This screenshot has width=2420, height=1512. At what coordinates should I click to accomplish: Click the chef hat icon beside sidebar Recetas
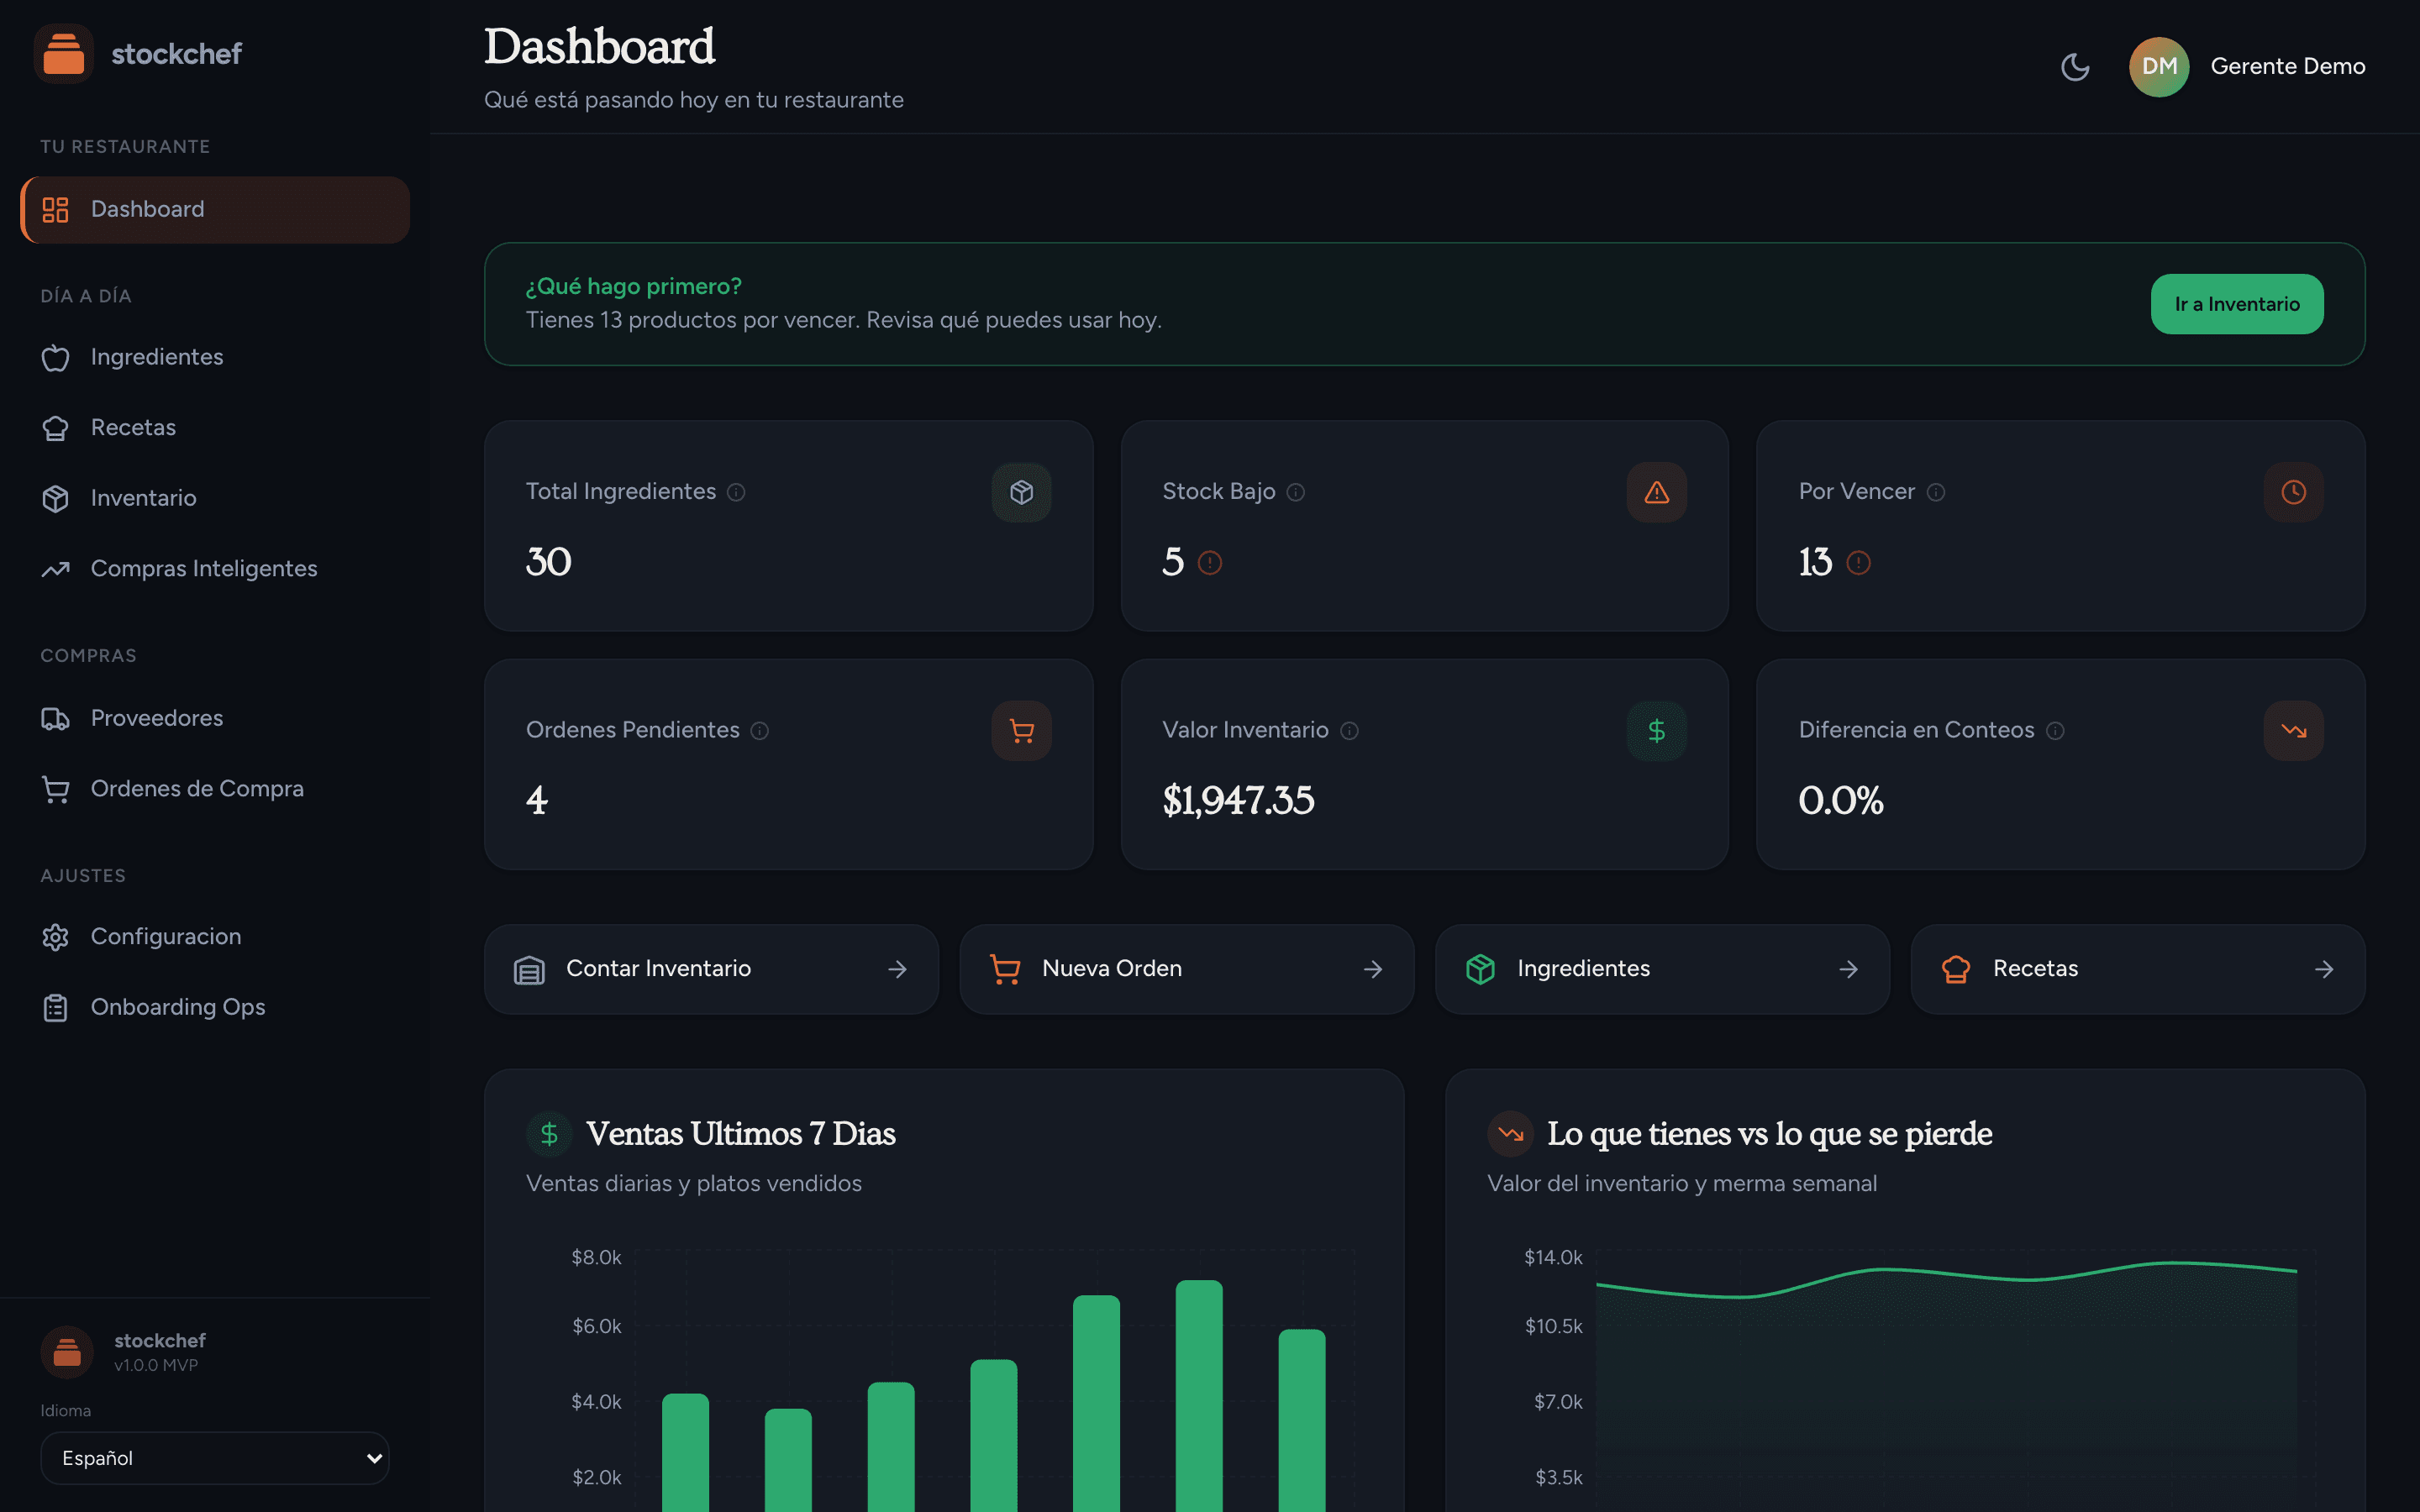(x=55, y=428)
